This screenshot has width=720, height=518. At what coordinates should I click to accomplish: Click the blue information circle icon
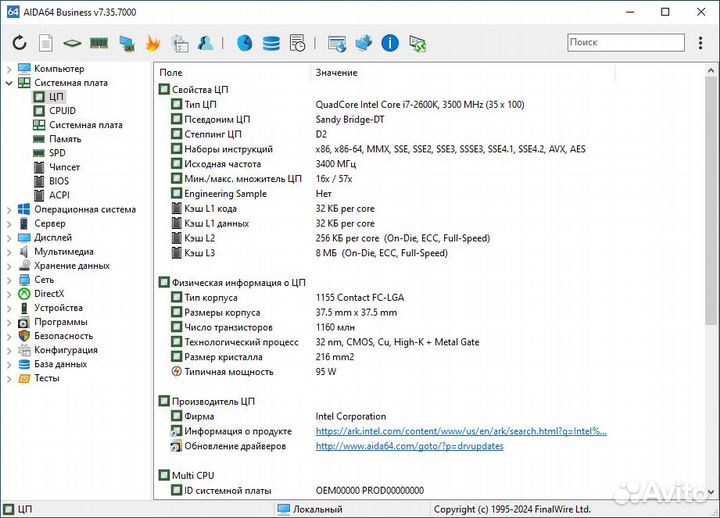[x=390, y=43]
